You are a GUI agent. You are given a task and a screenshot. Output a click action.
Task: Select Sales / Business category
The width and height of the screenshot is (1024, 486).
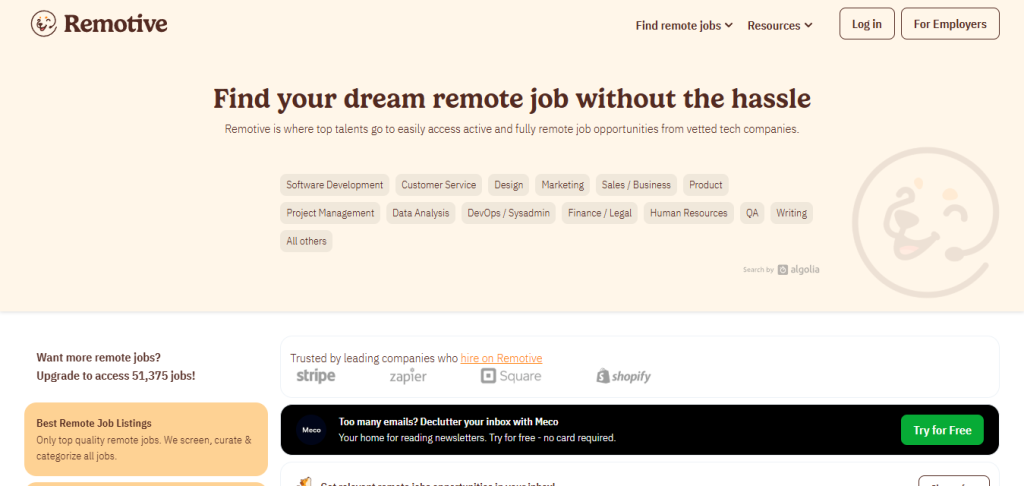(x=636, y=185)
